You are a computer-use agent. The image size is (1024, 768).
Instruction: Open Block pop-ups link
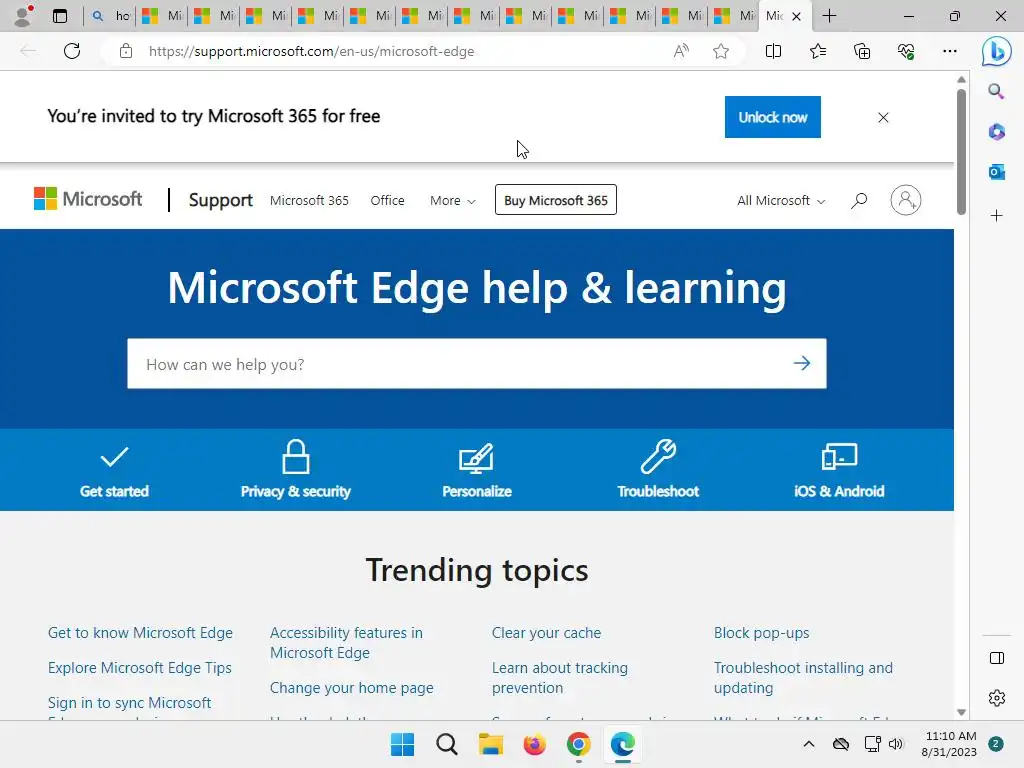point(761,633)
